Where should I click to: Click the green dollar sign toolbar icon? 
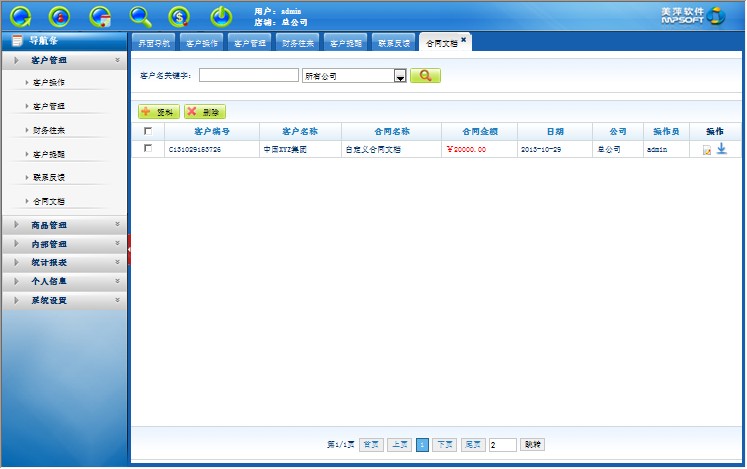(x=180, y=16)
